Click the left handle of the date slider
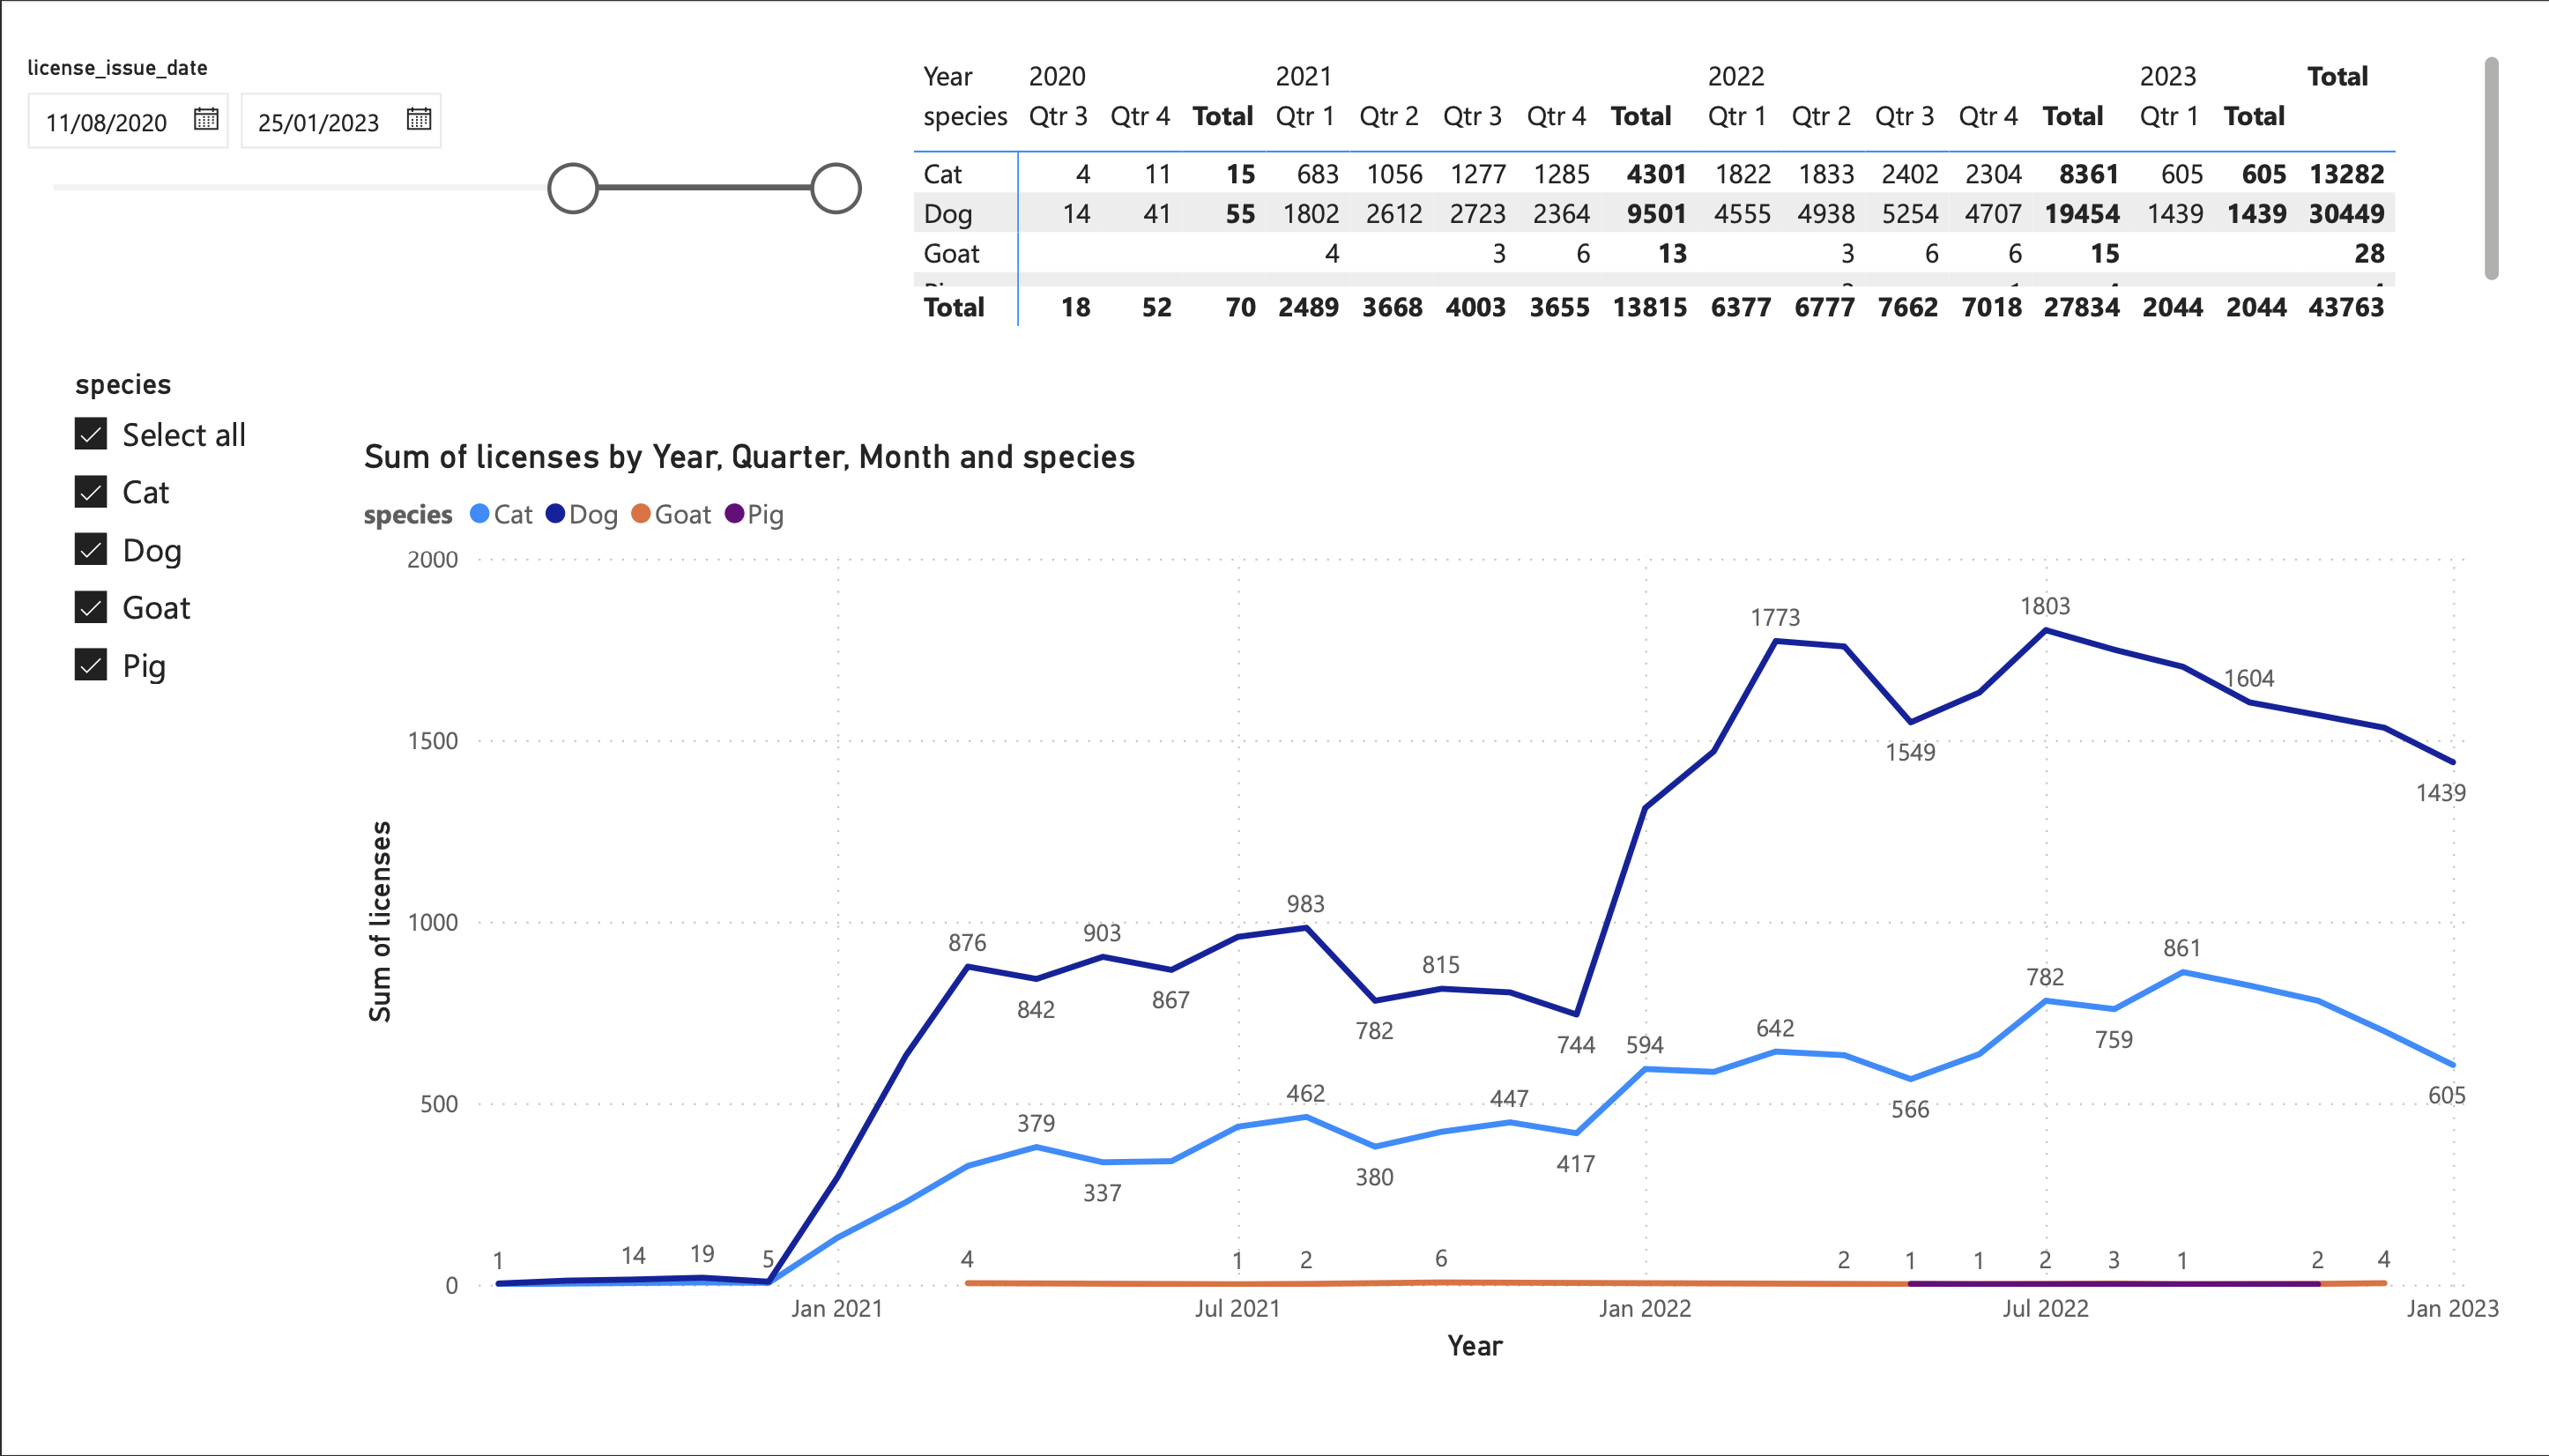Image resolution: width=2549 pixels, height=1456 pixels. coord(572,187)
